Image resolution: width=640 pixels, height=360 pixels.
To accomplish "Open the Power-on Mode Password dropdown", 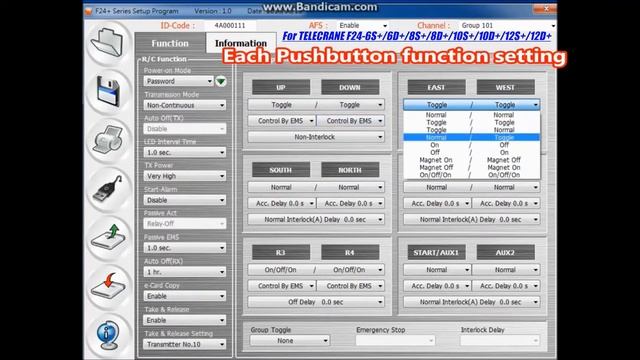I will (178, 81).
